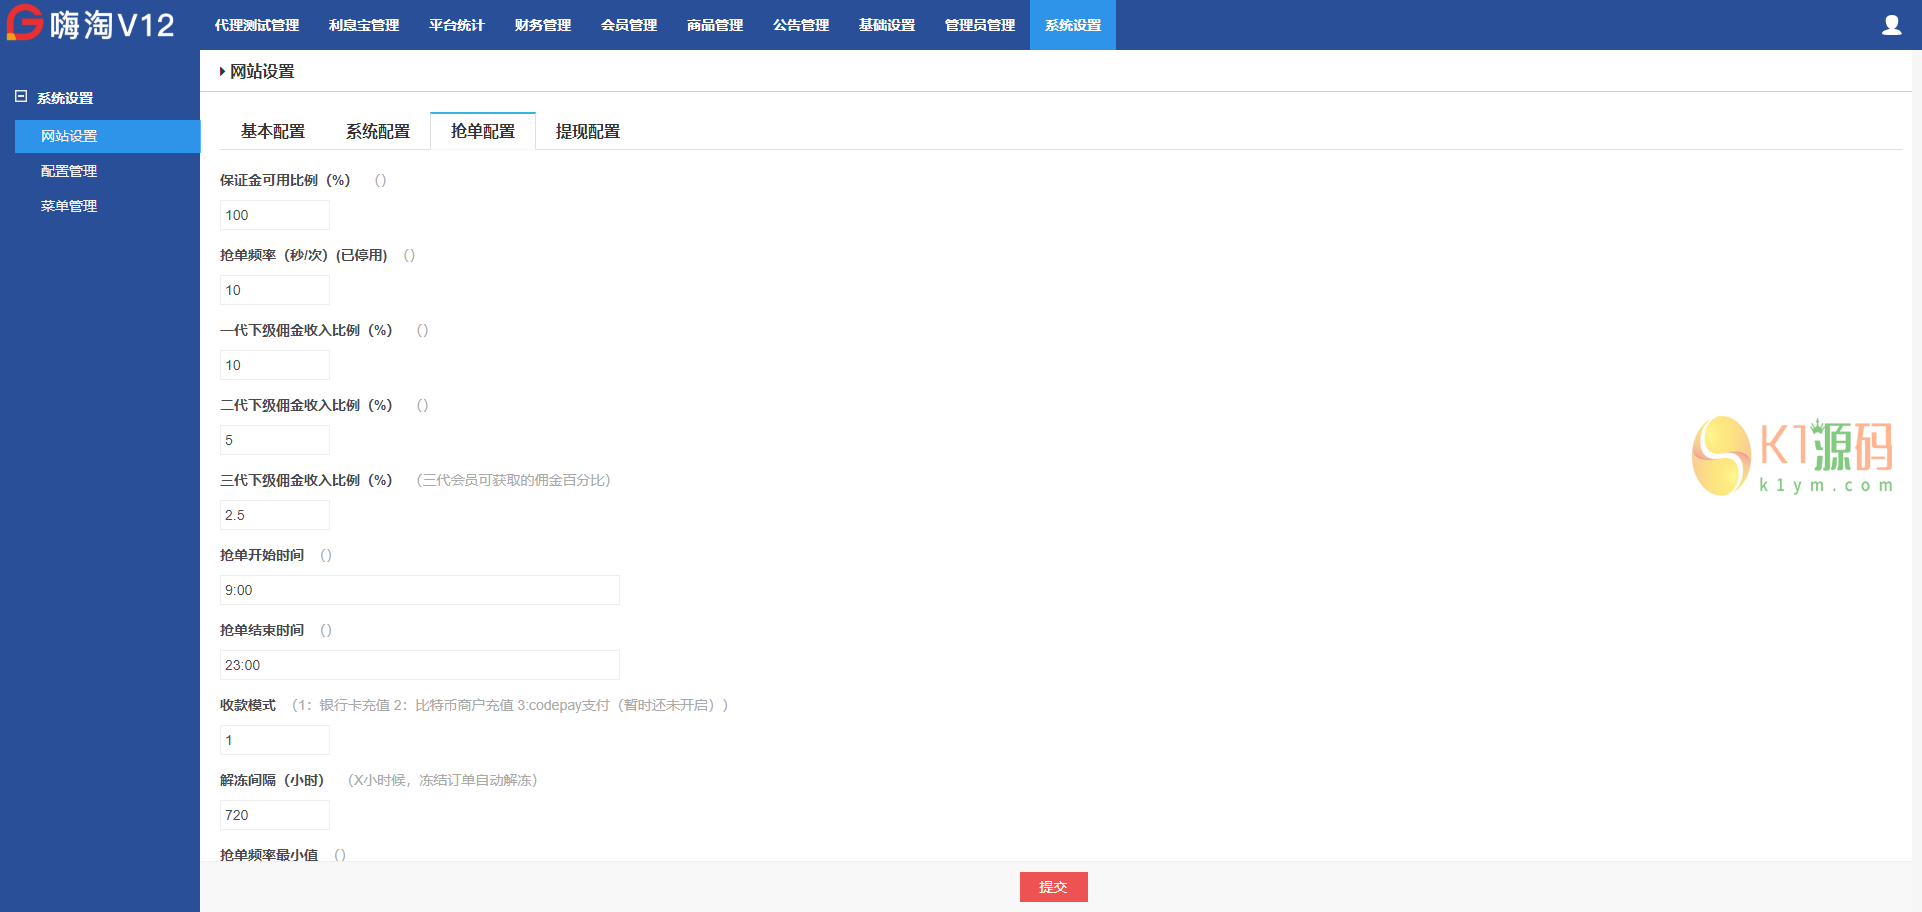
Task: Focus the 抢单开始时间 input field
Action: [x=420, y=590]
